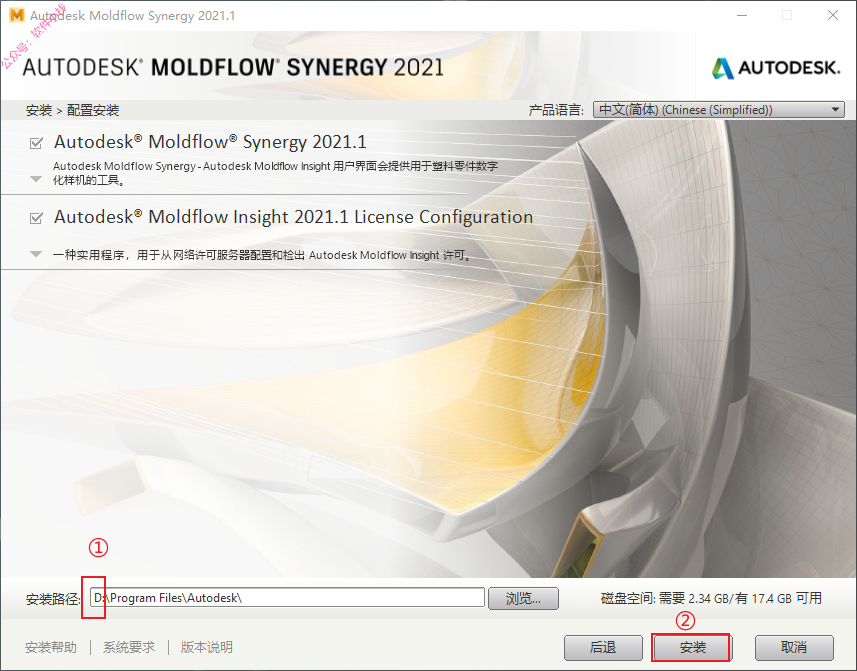Click the Autodesk logo at top right
This screenshot has width=857, height=671.
775,68
